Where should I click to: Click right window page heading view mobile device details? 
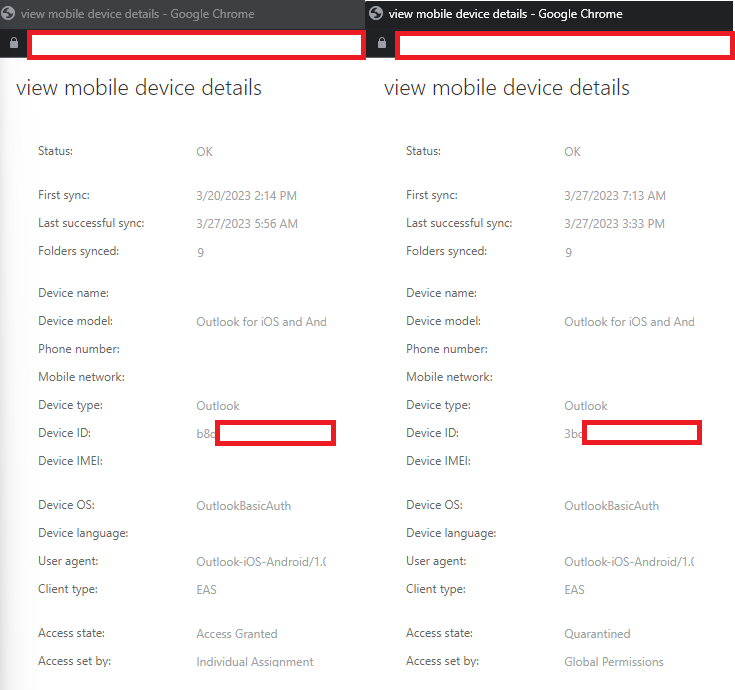coord(507,88)
